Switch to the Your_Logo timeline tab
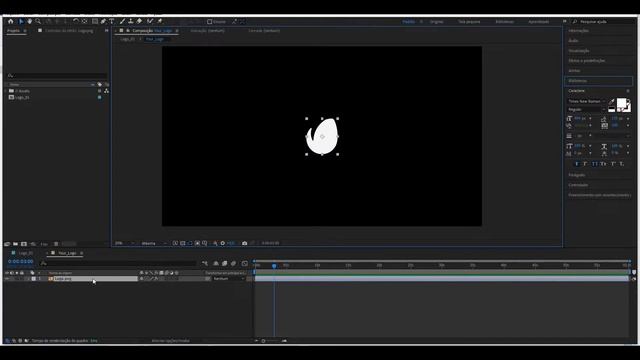 point(67,253)
